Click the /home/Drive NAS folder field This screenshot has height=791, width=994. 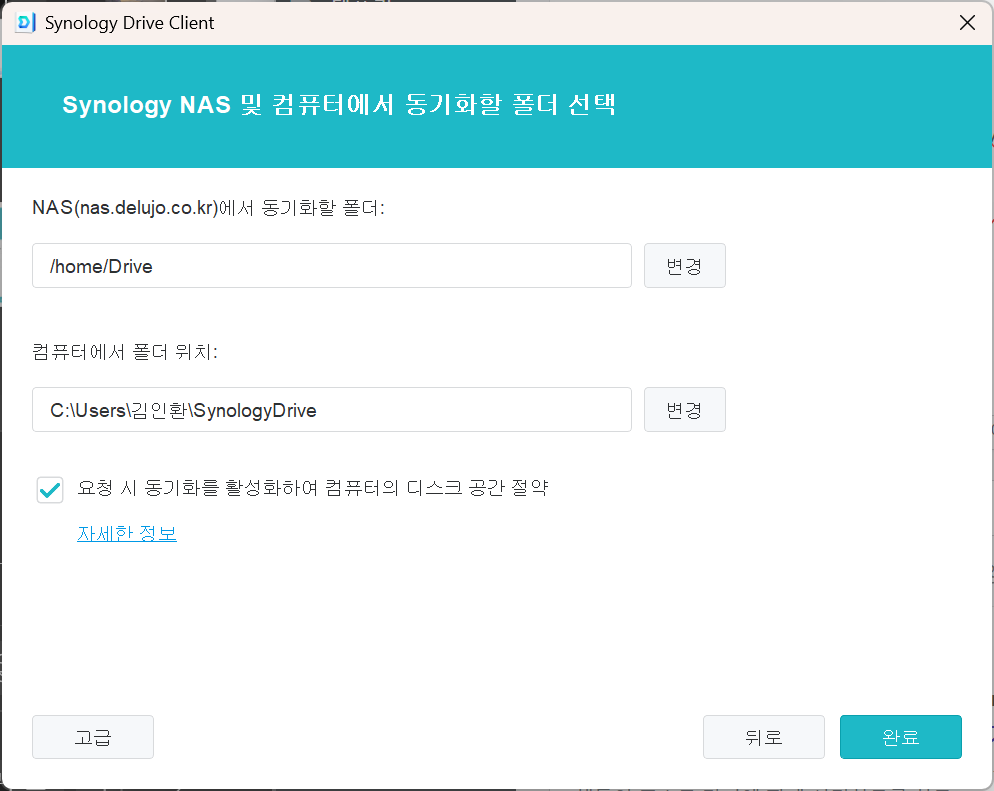point(332,266)
